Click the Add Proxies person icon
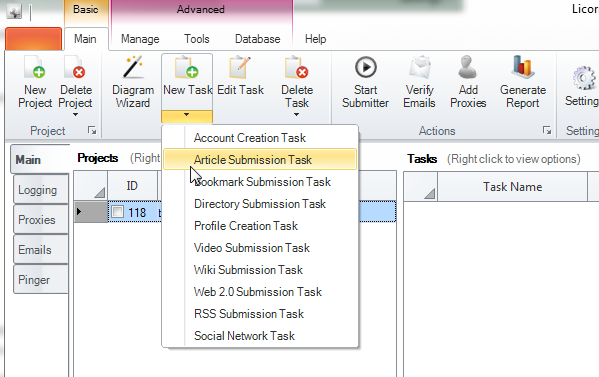The height and width of the screenshot is (377, 599). 468,67
